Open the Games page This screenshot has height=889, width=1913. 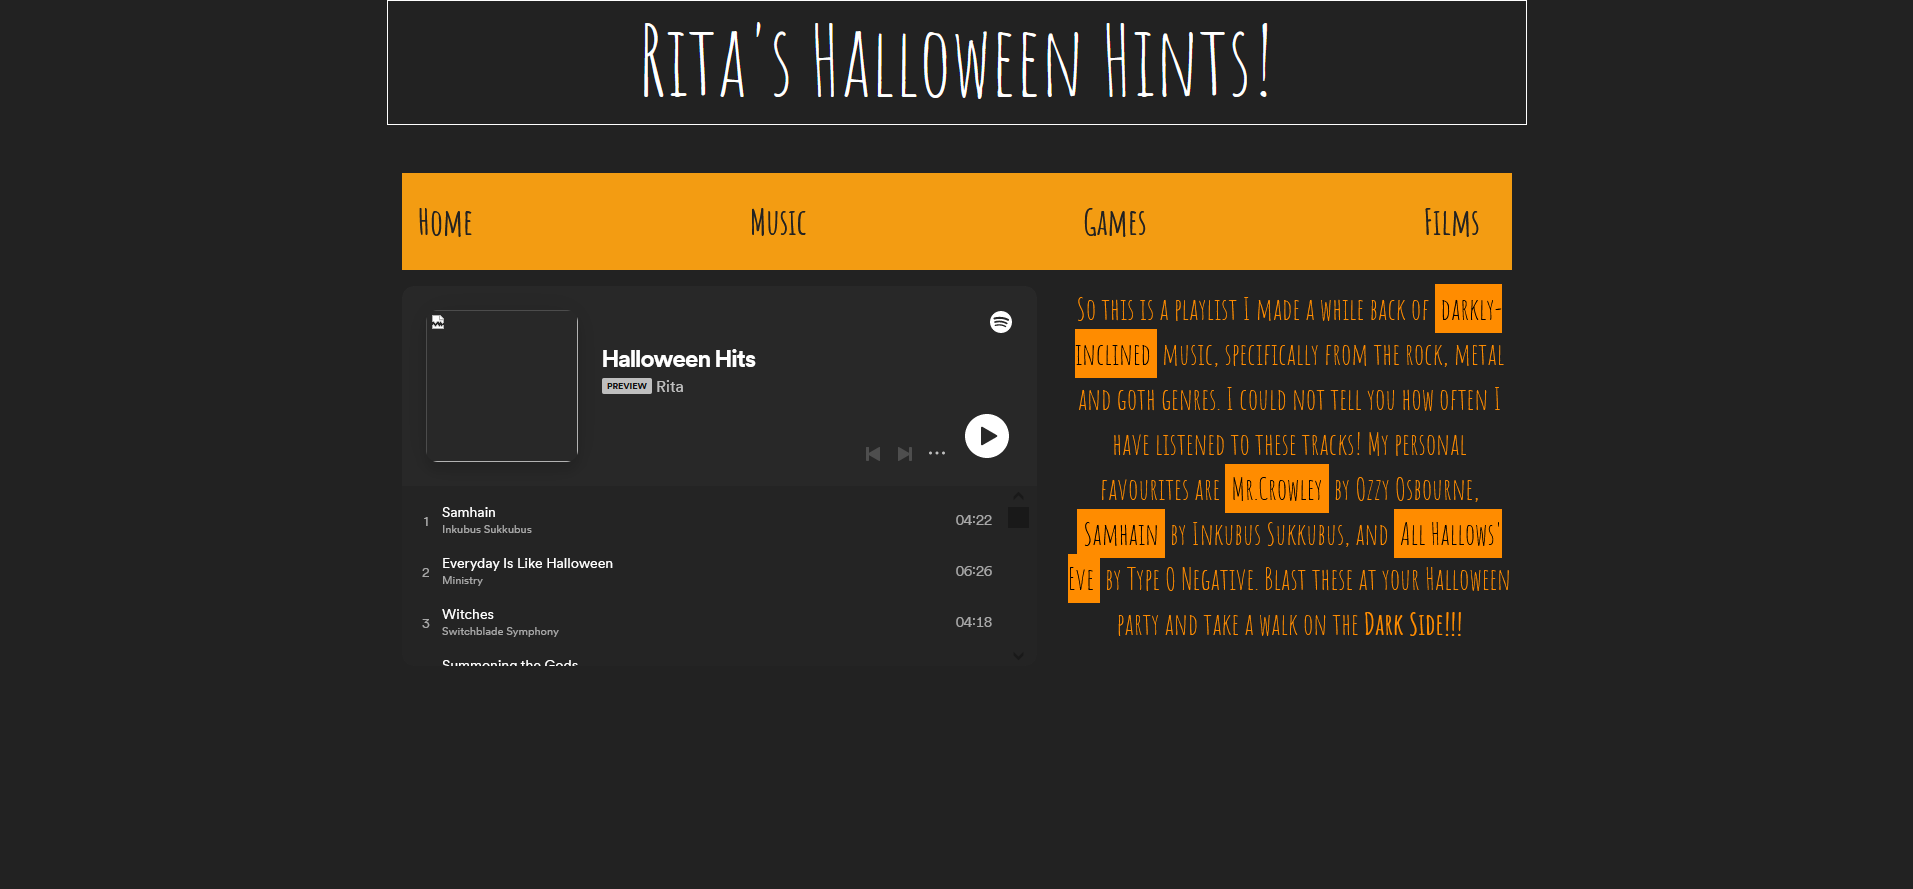1115,222
